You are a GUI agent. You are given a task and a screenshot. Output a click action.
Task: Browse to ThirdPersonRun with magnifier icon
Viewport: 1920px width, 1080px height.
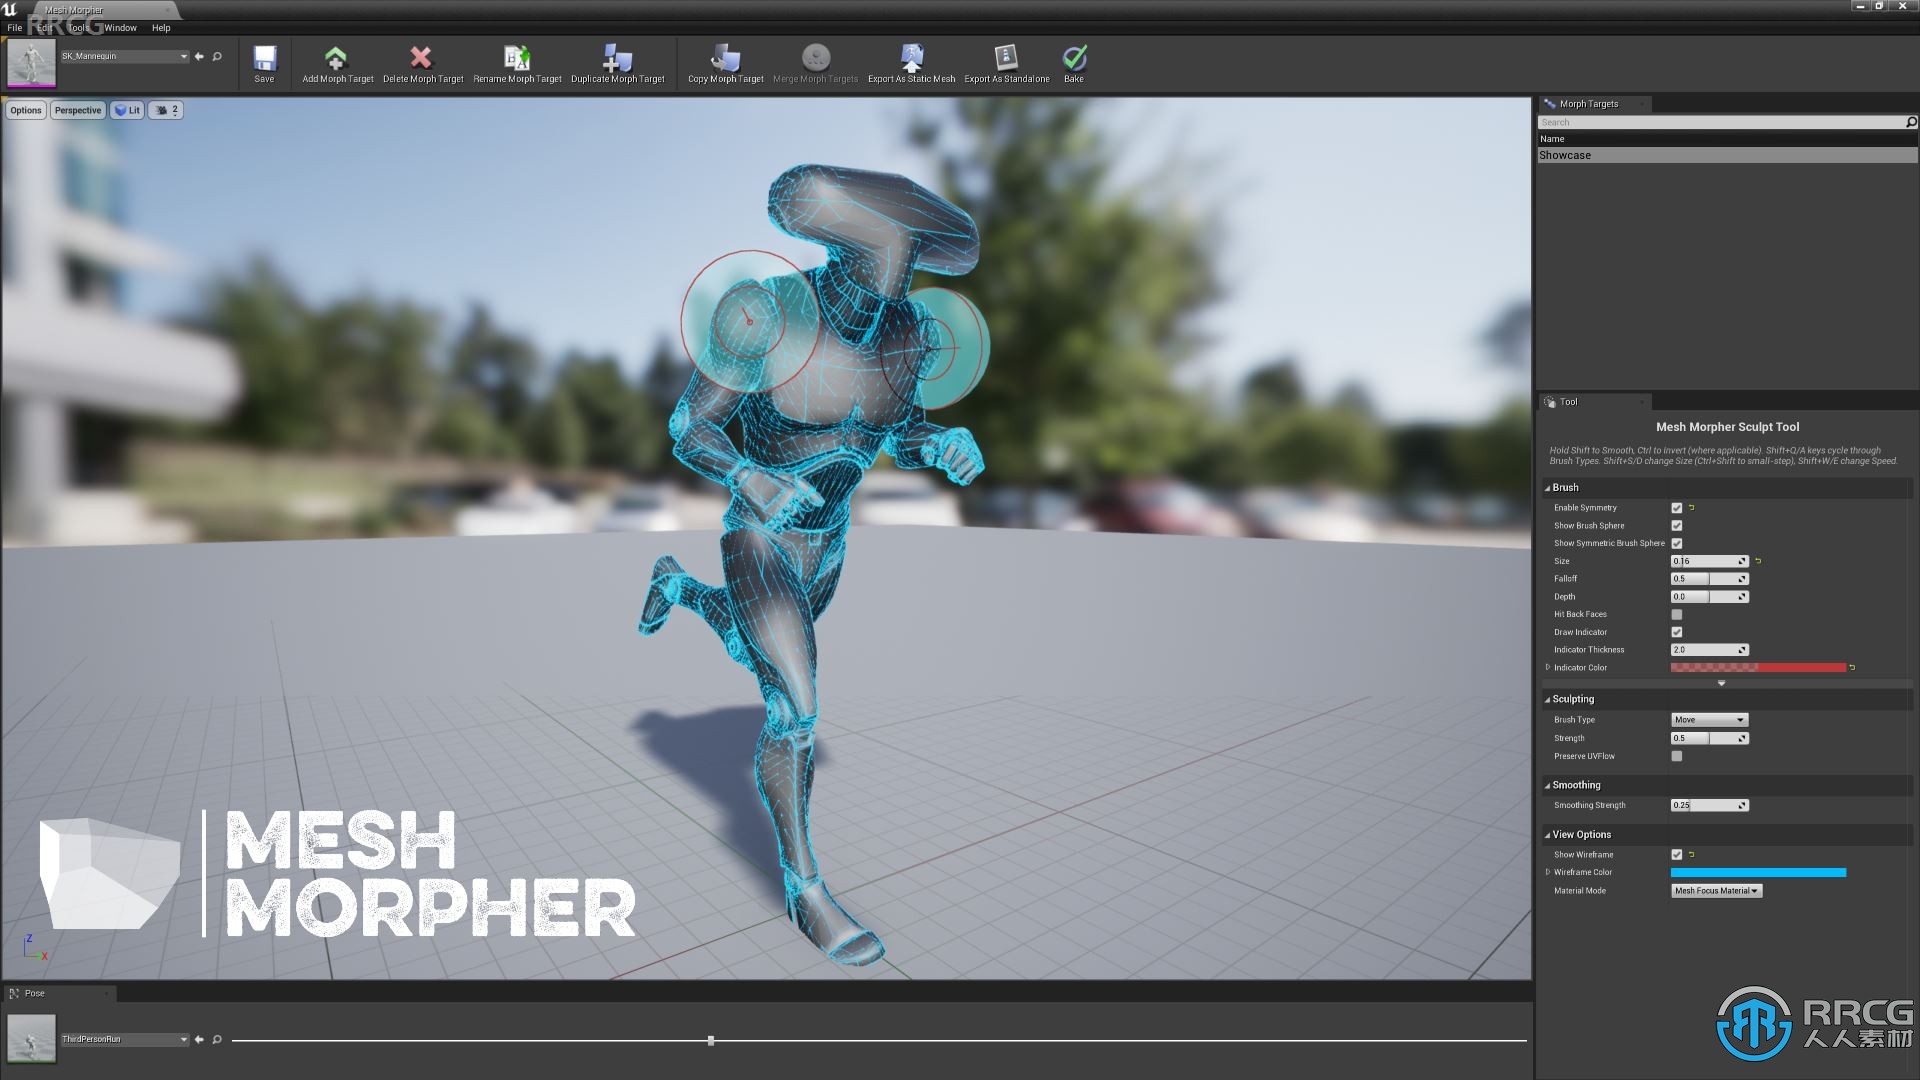(x=217, y=1039)
